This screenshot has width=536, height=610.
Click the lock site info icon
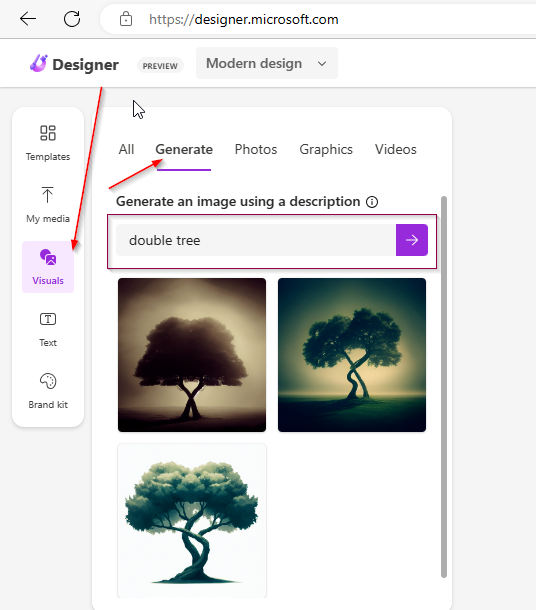coord(126,19)
